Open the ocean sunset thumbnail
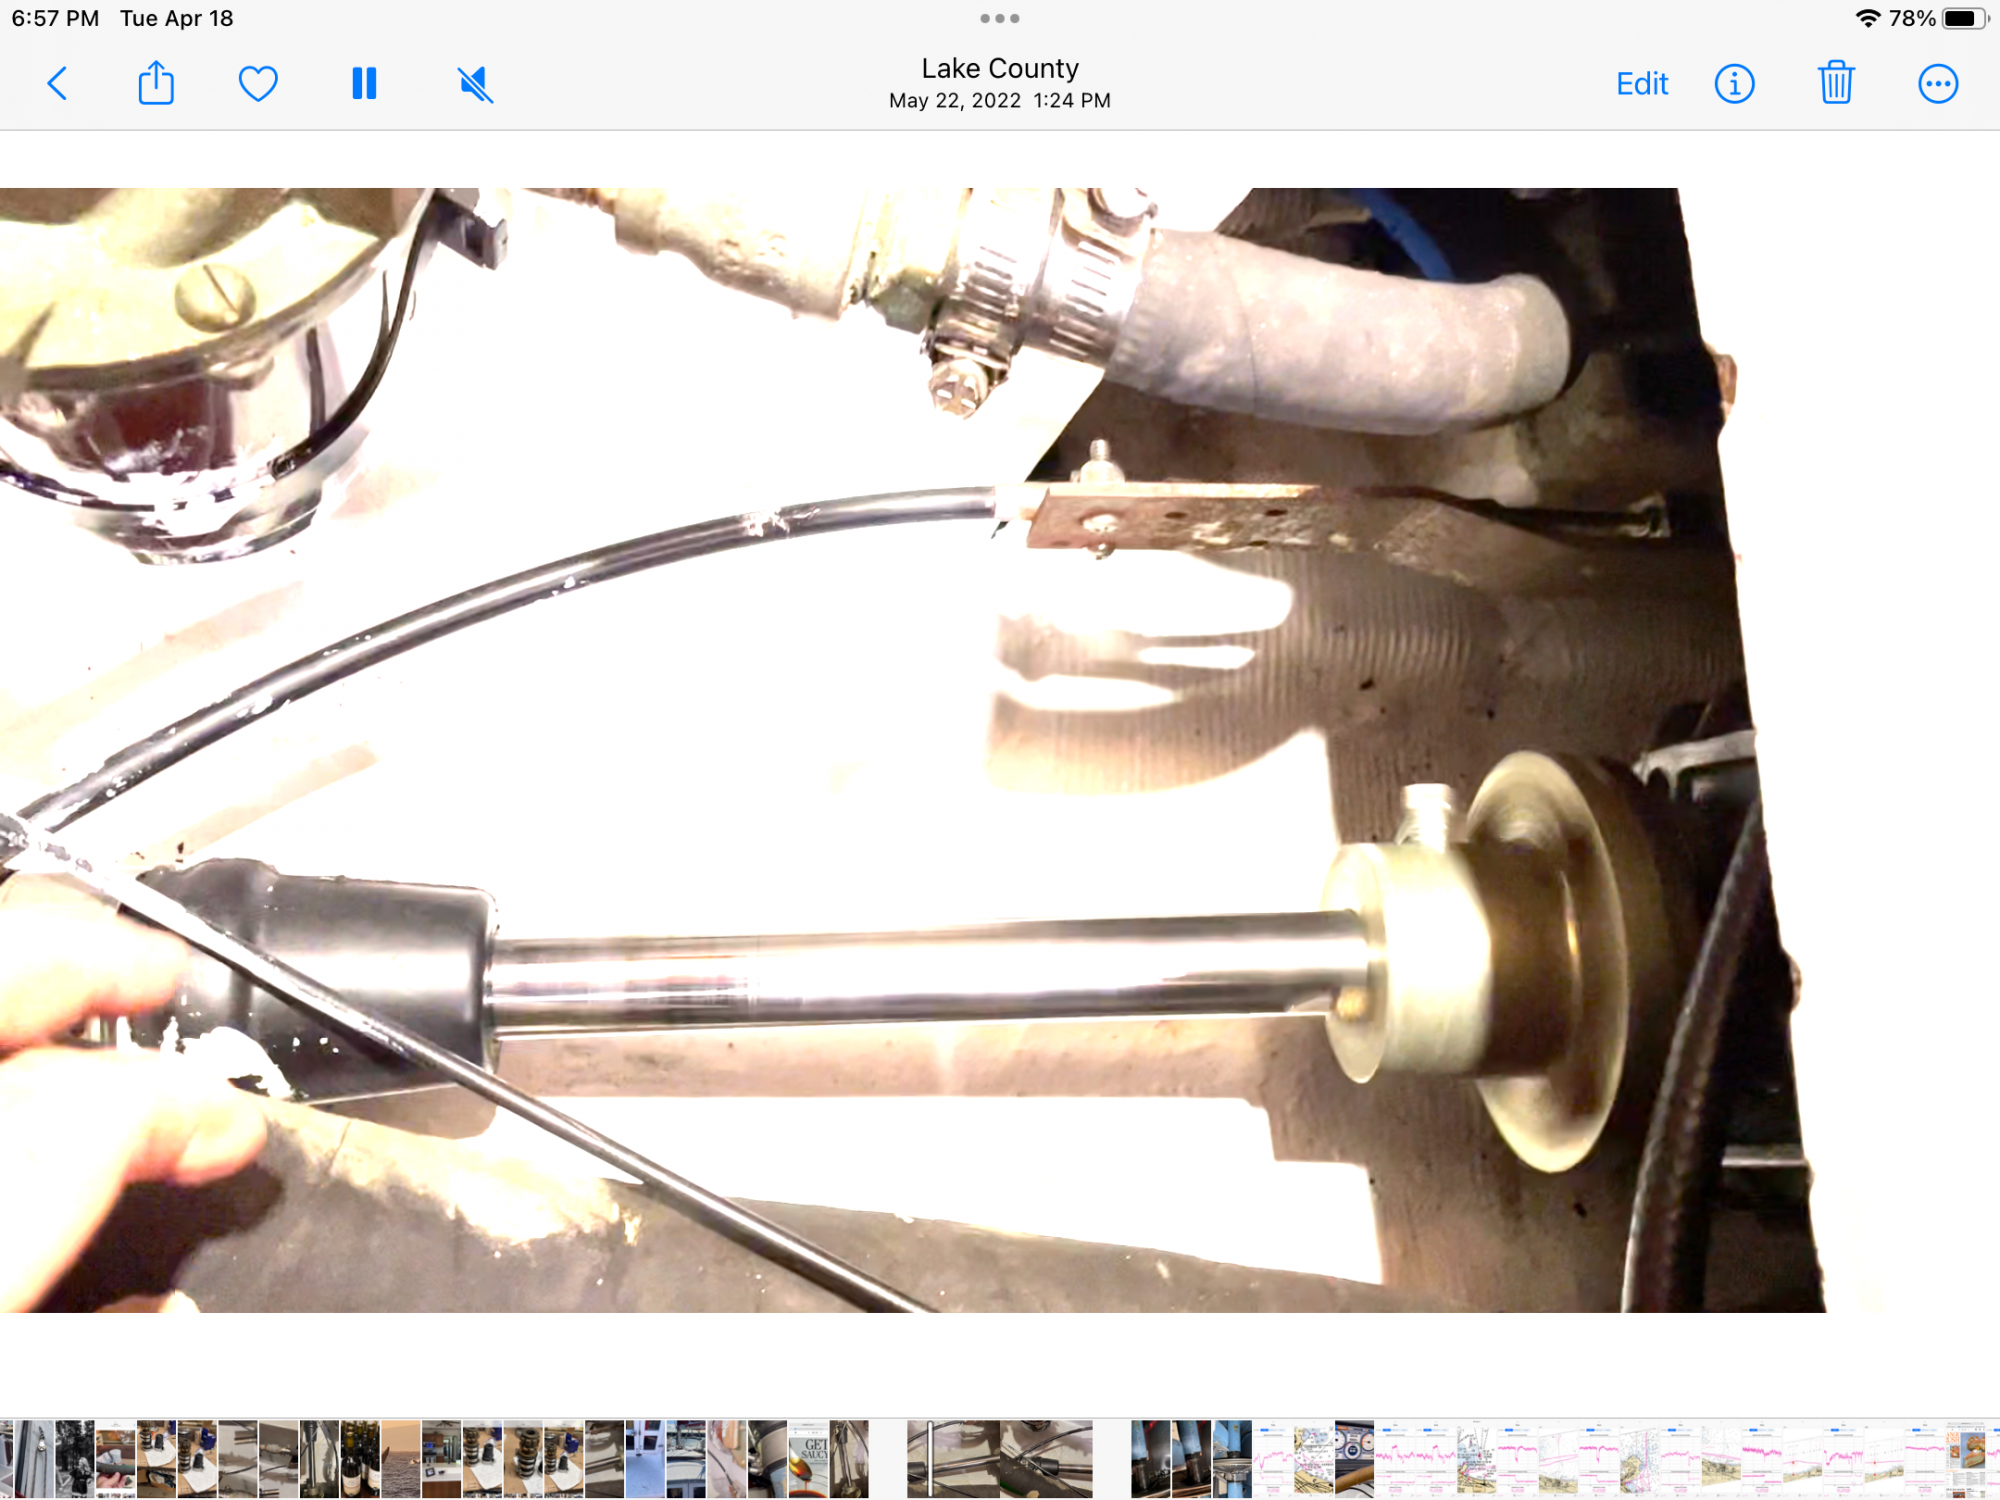 [x=401, y=1459]
